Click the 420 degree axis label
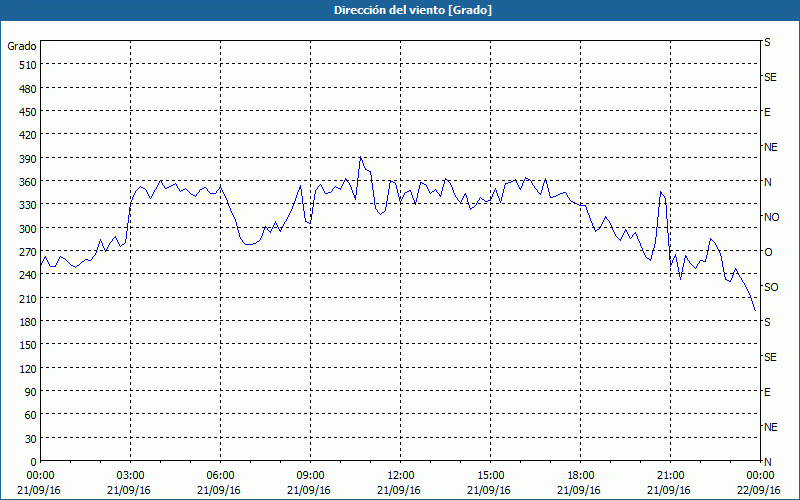The image size is (800, 500). 29,135
